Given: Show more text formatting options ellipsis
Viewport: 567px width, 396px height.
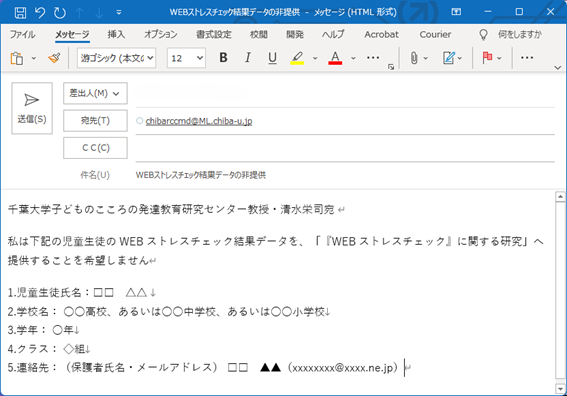Looking at the screenshot, I should (x=373, y=58).
